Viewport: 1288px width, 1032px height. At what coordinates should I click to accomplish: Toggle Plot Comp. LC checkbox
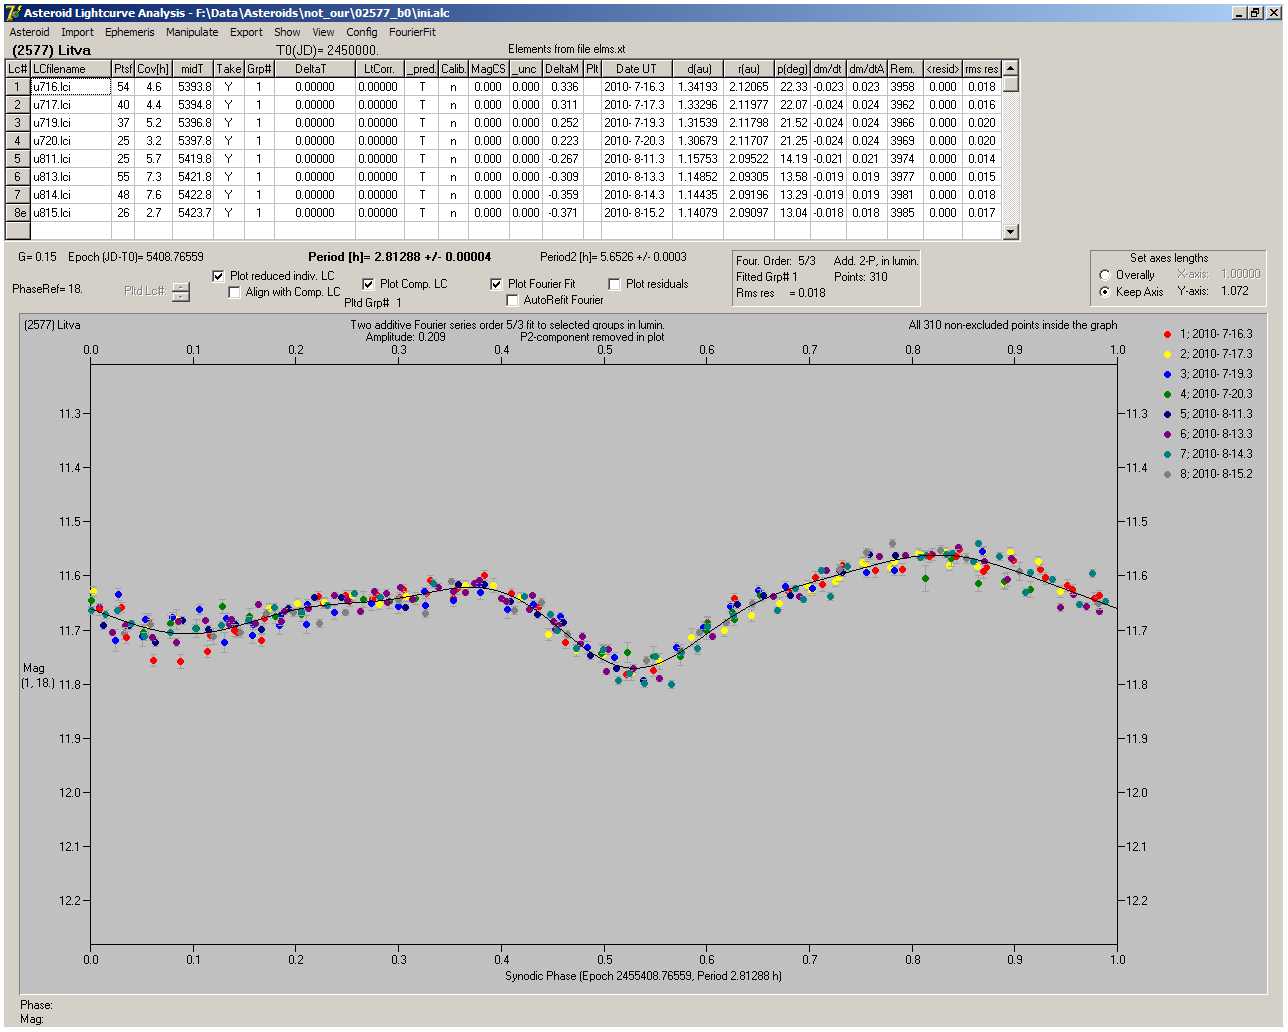368,284
